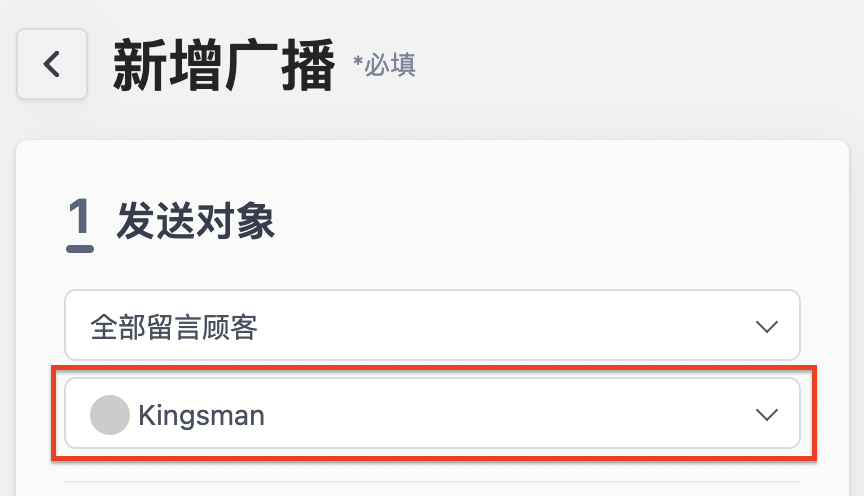This screenshot has height=496, width=864.
Task: Return to previous page via back button
Action: [52, 64]
